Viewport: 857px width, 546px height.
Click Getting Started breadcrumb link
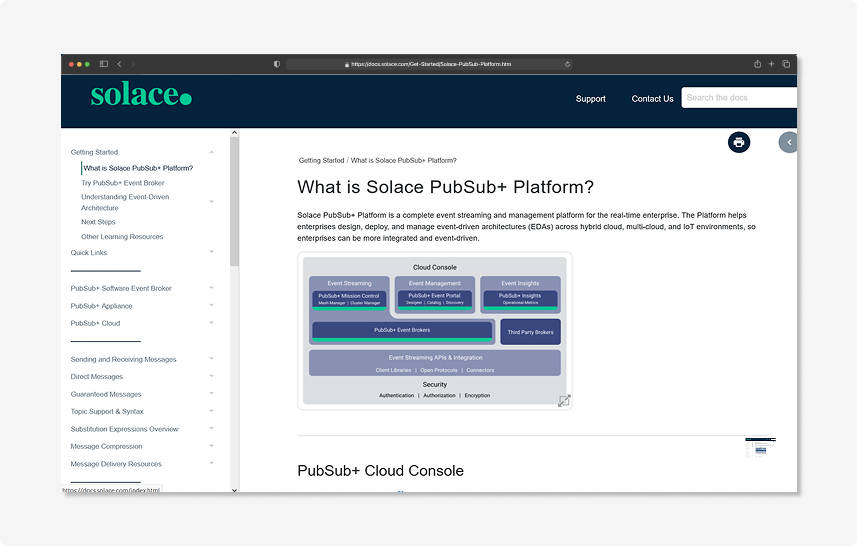click(x=321, y=160)
